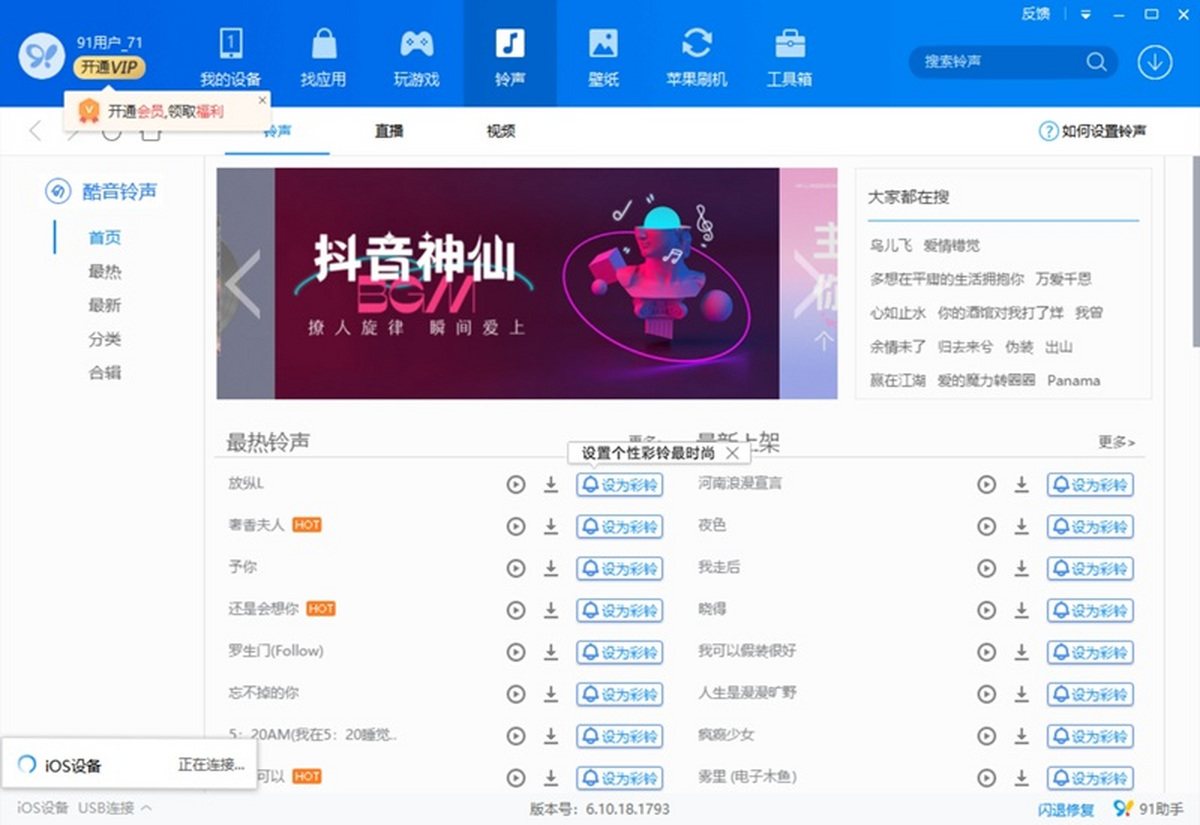The width and height of the screenshot is (1200, 825).
Task: Play the 我可以假装很好 ringtone
Action: click(x=987, y=653)
